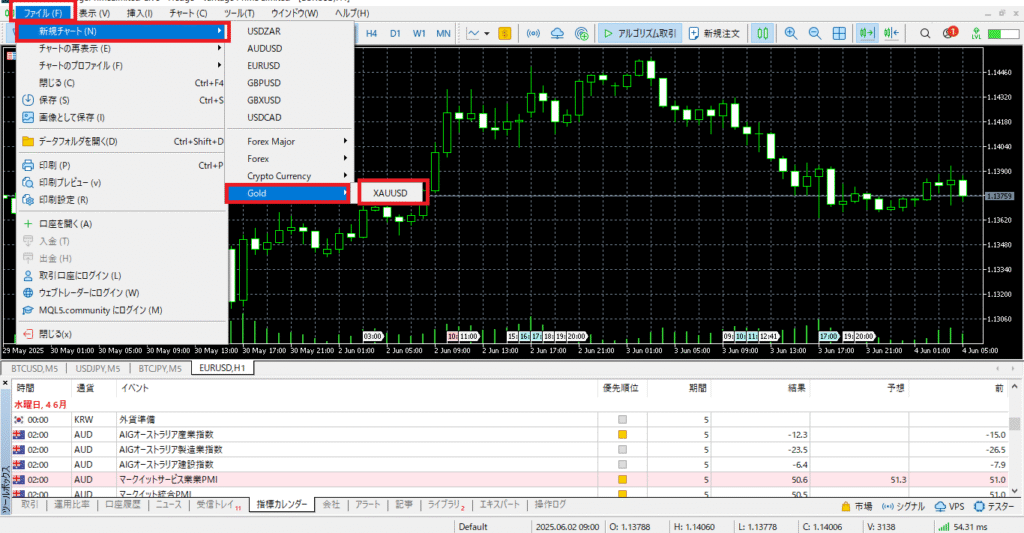
Task: Toggle the chart shift button
Action: (890, 33)
